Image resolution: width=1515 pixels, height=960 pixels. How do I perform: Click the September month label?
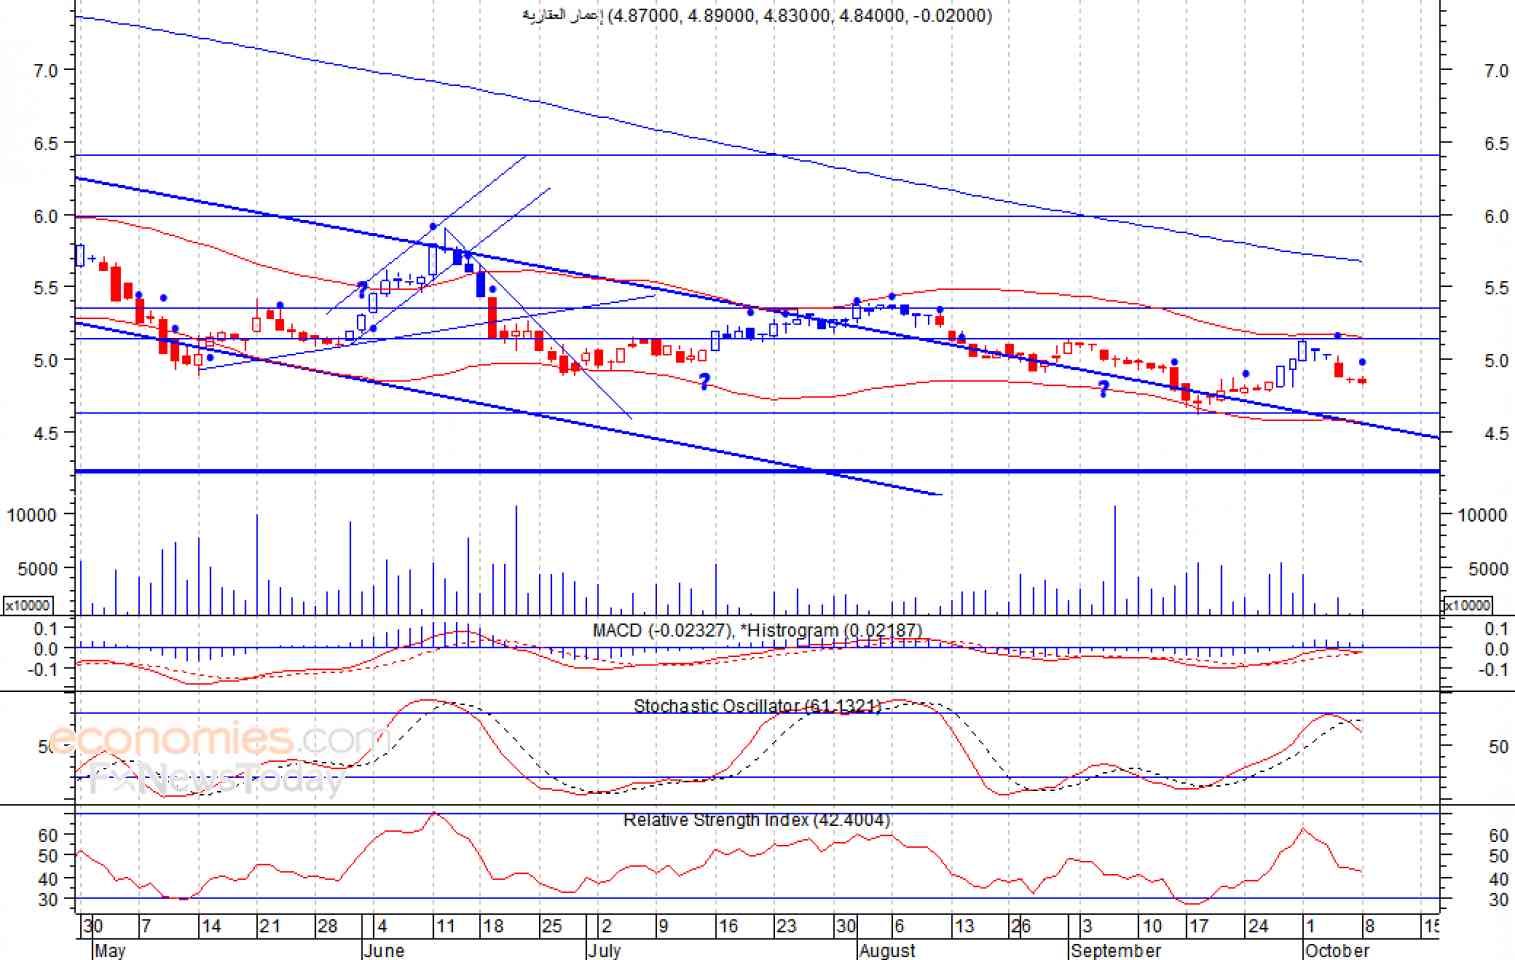pos(1116,950)
